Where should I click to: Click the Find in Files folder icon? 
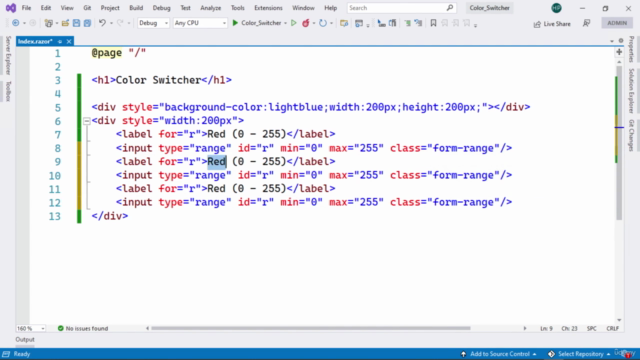point(344,23)
